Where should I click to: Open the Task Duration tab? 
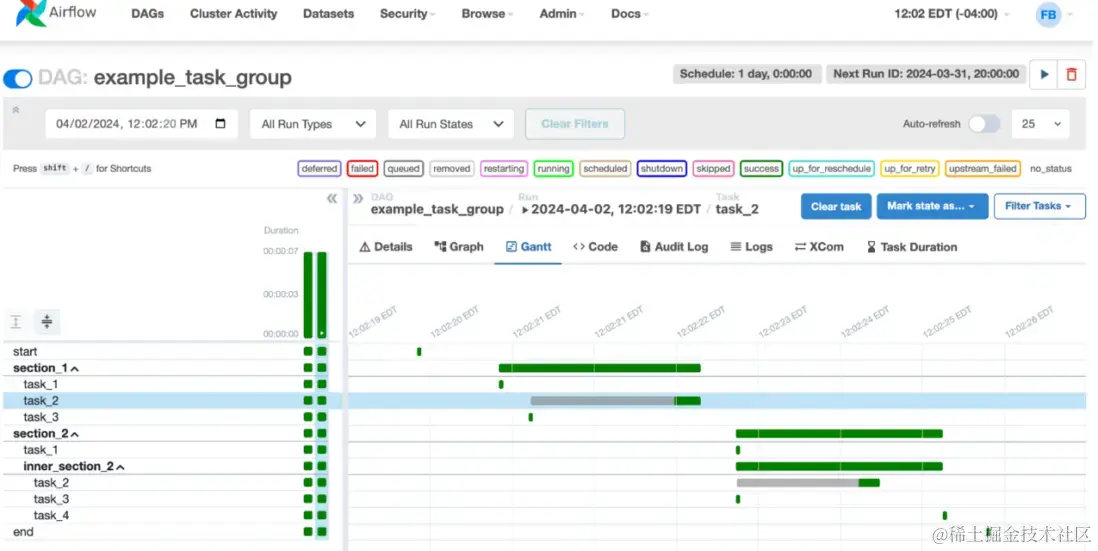coord(911,247)
